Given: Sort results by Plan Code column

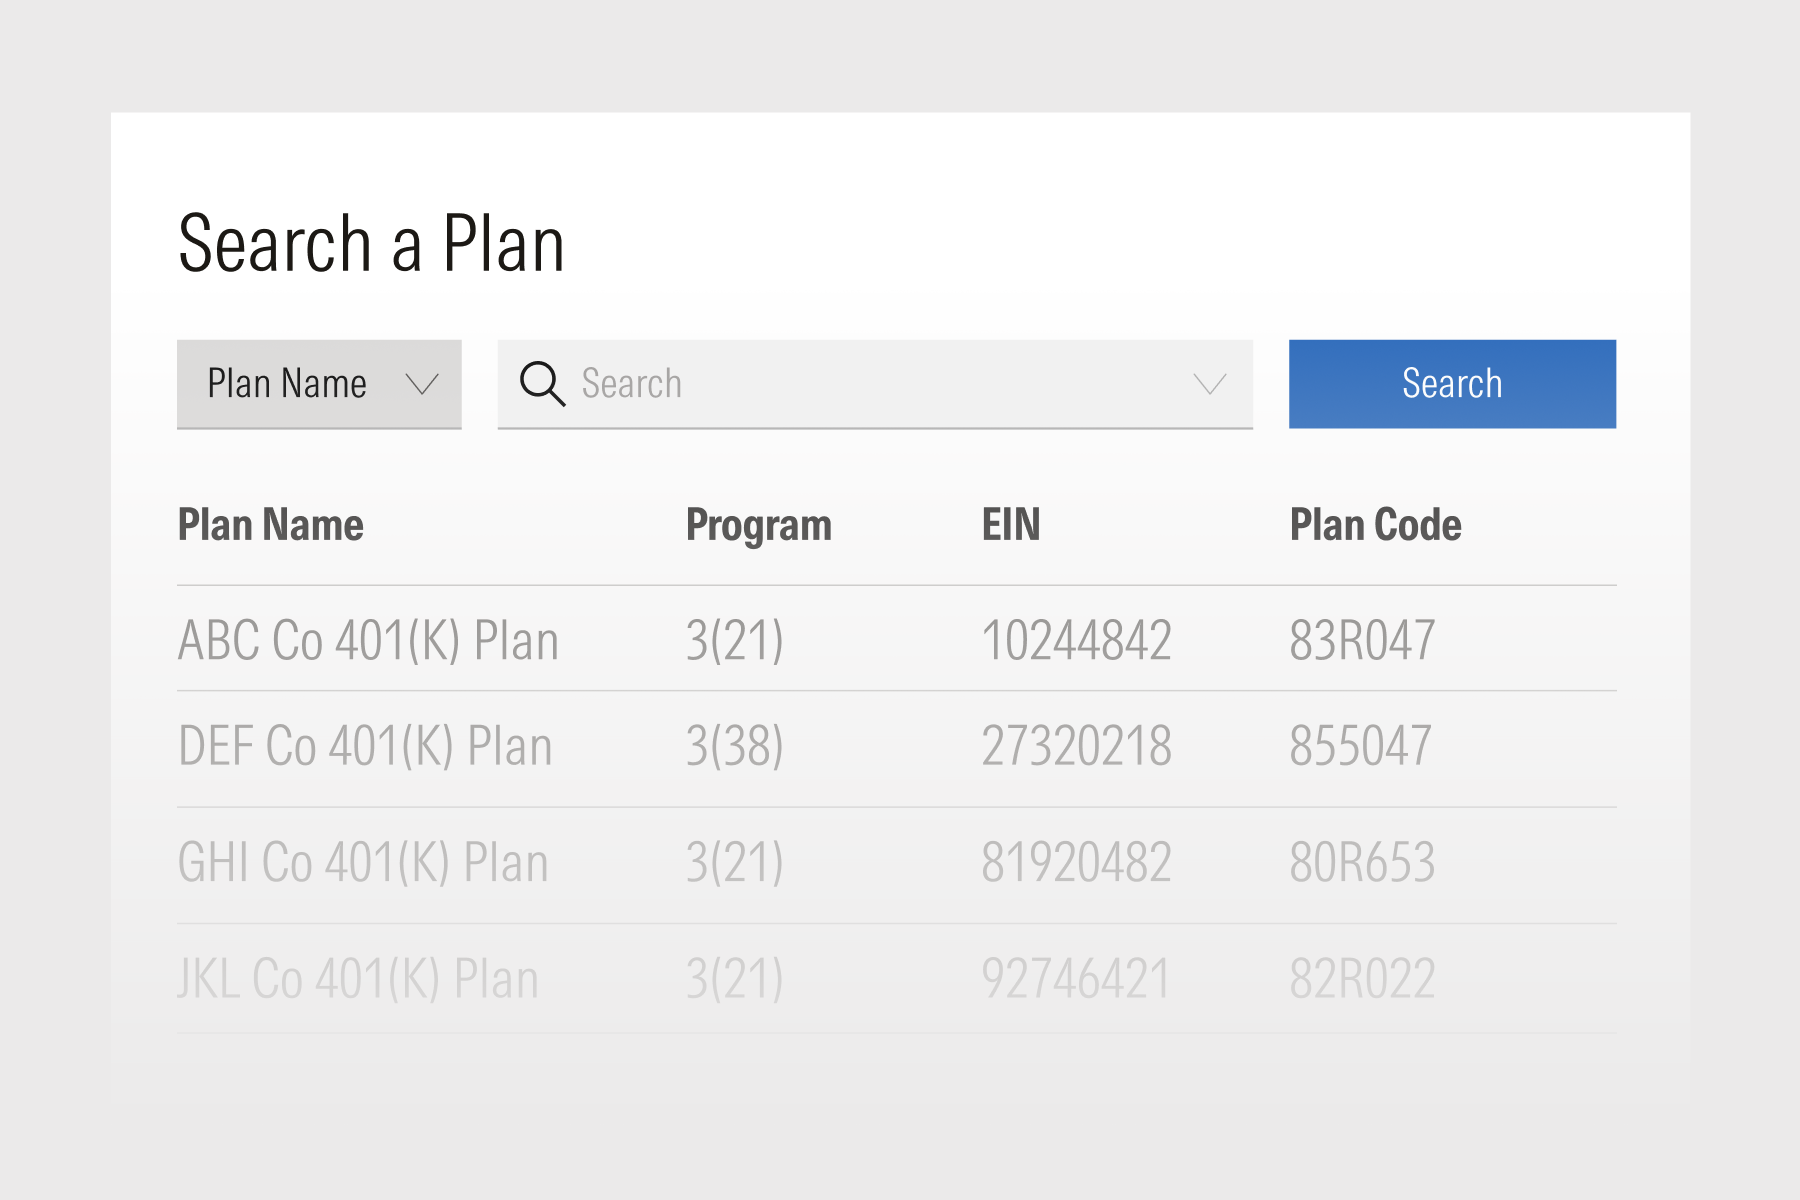Looking at the screenshot, I should [1375, 524].
